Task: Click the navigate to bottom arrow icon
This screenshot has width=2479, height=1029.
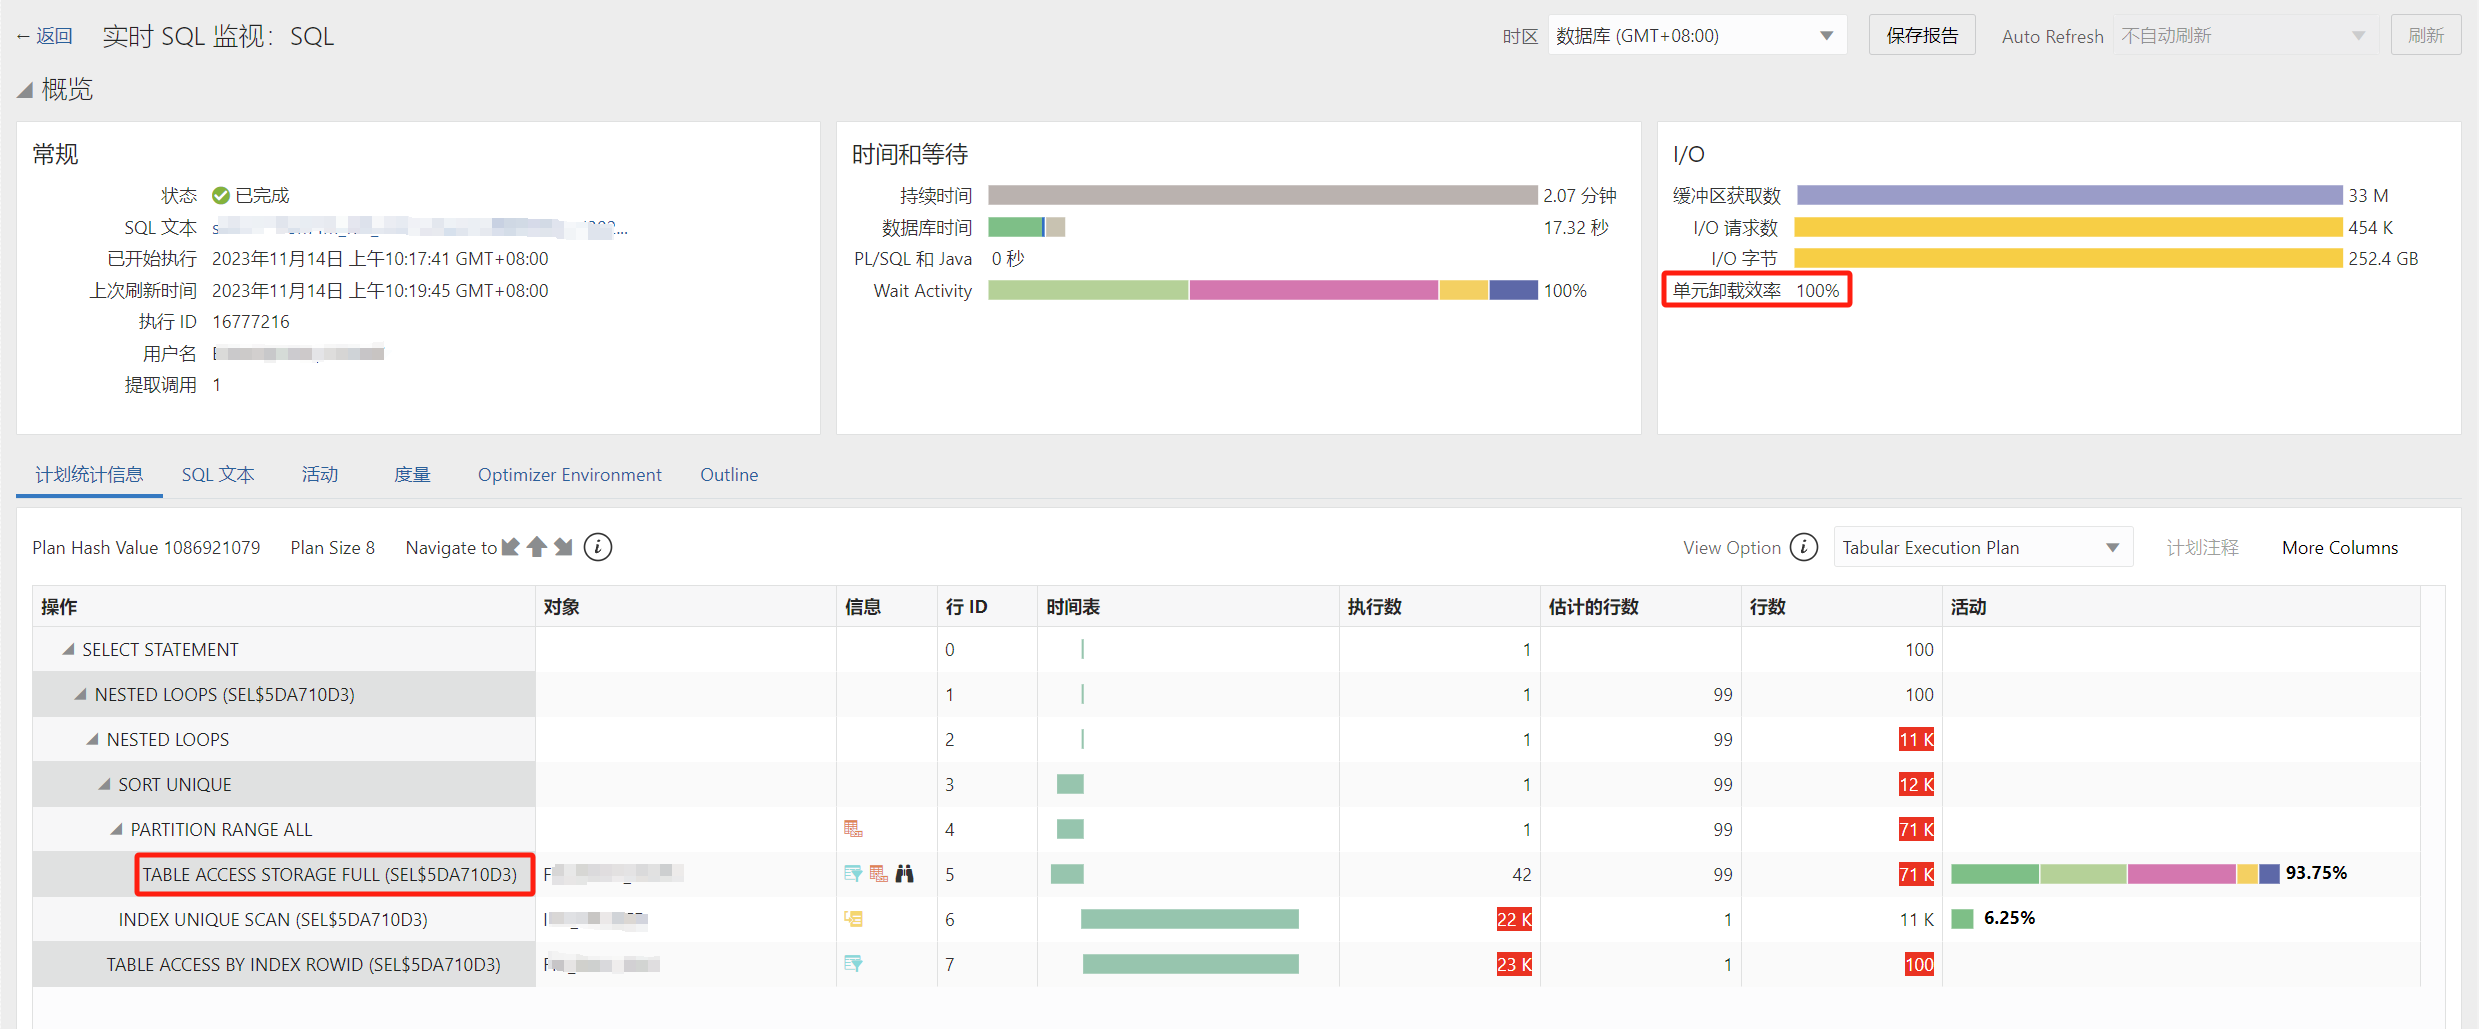Action: (563, 547)
